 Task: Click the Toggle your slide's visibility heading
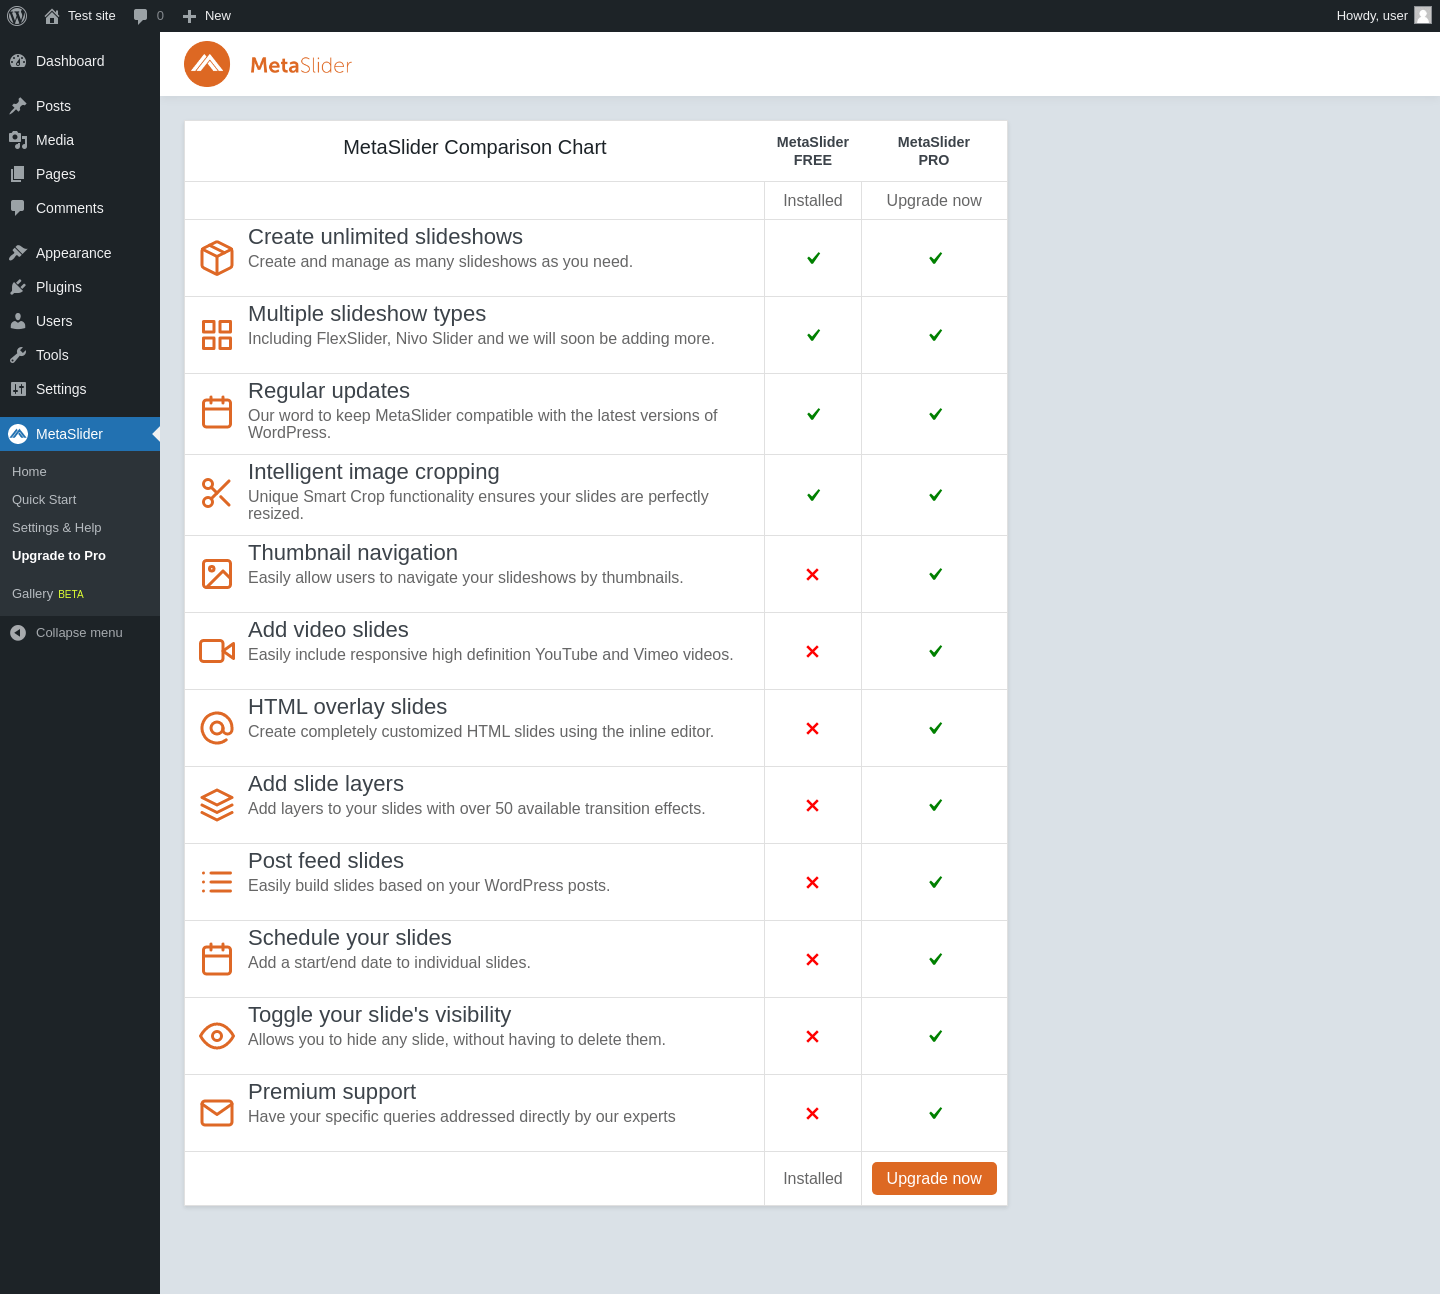(380, 1015)
